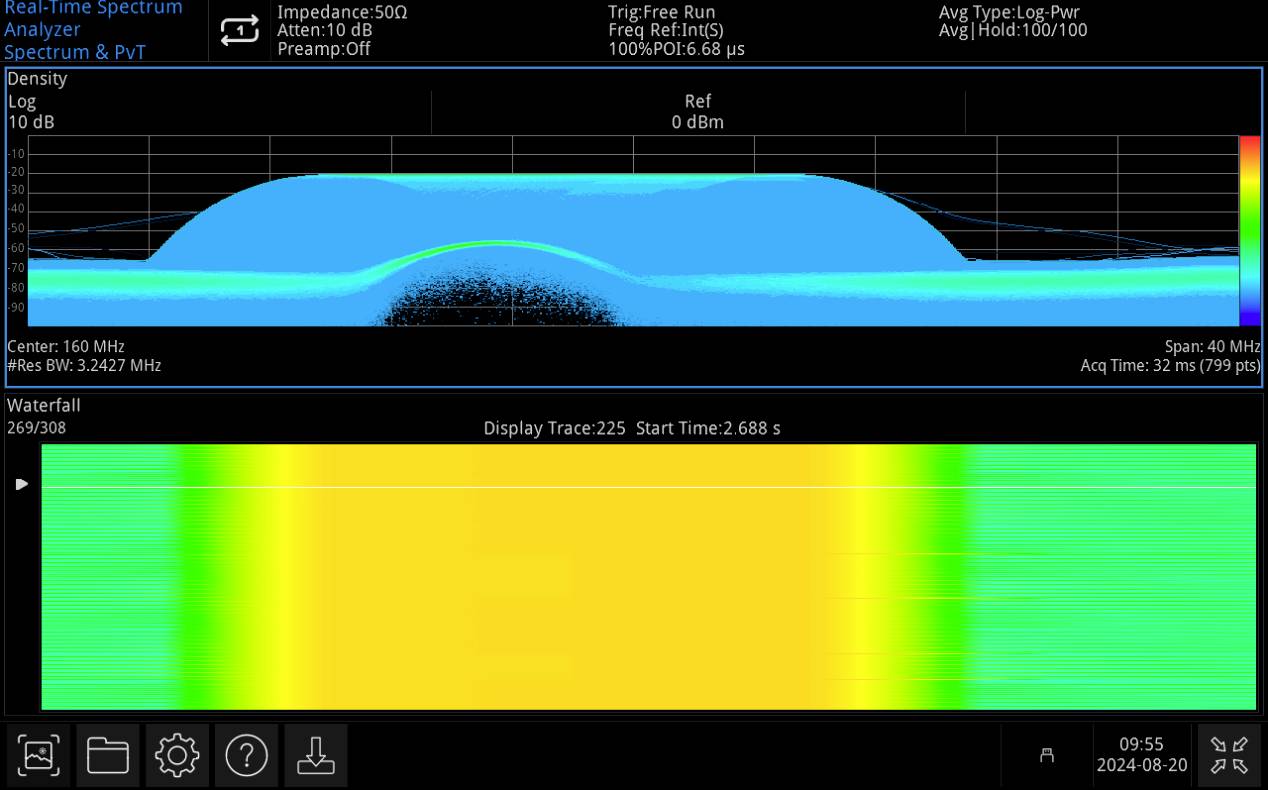The image size is (1268, 790).
Task: Open the settings gear
Action: pos(177,755)
